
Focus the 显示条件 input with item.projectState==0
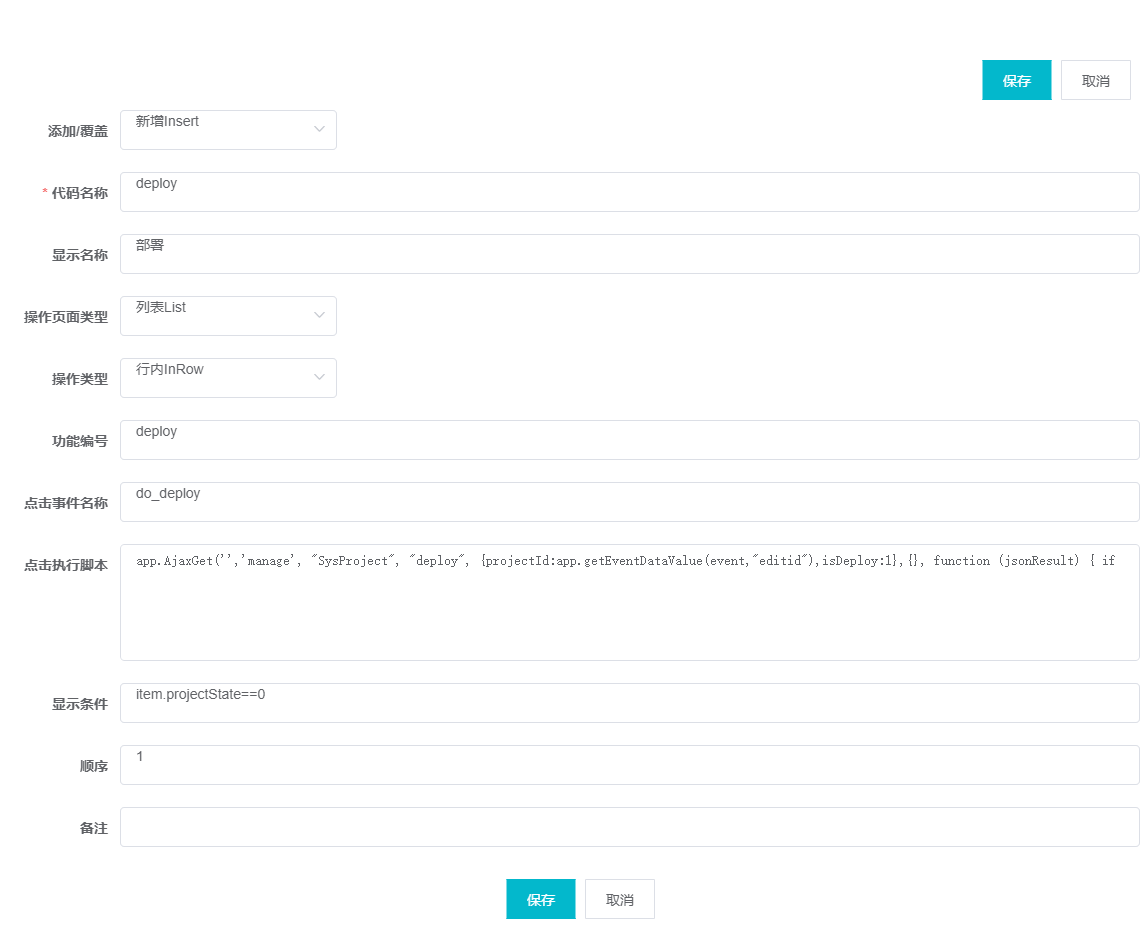click(630, 703)
